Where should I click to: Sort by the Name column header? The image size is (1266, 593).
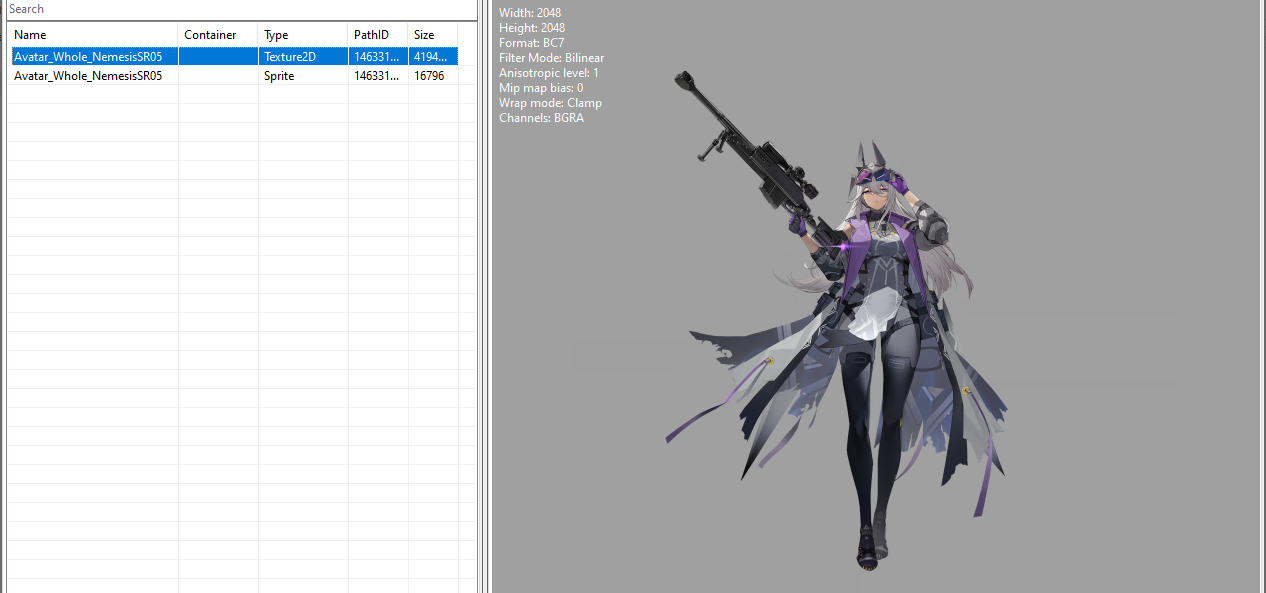94,35
